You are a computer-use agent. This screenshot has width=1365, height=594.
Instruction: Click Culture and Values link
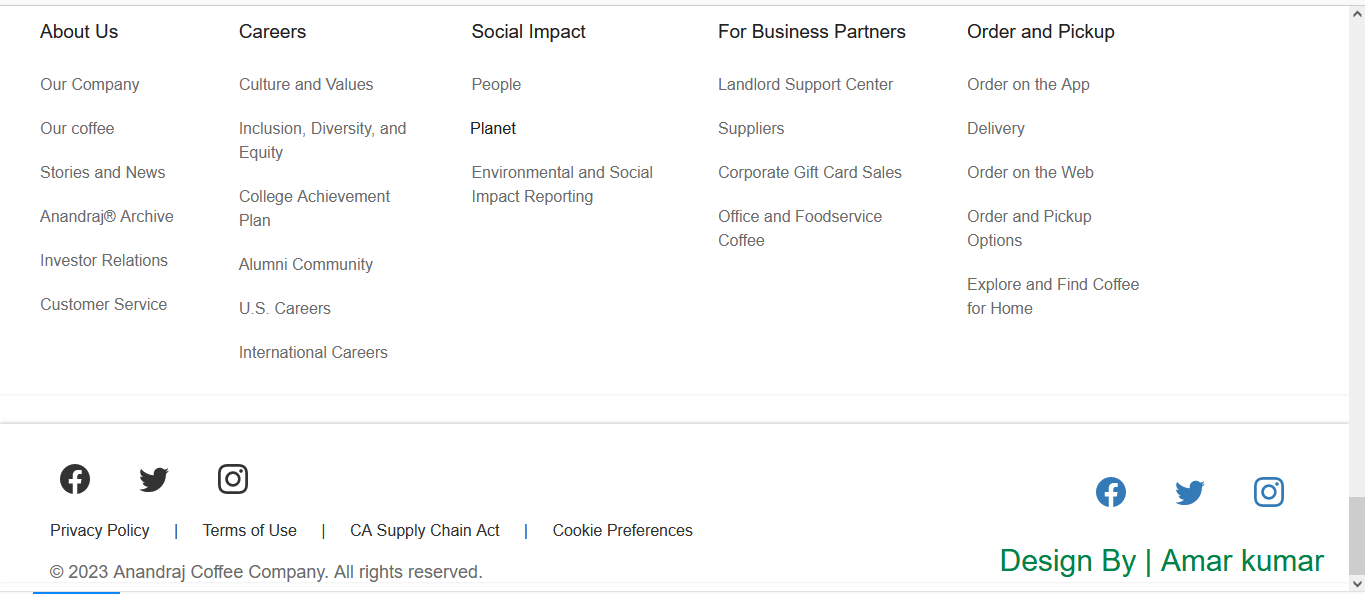[x=306, y=85]
